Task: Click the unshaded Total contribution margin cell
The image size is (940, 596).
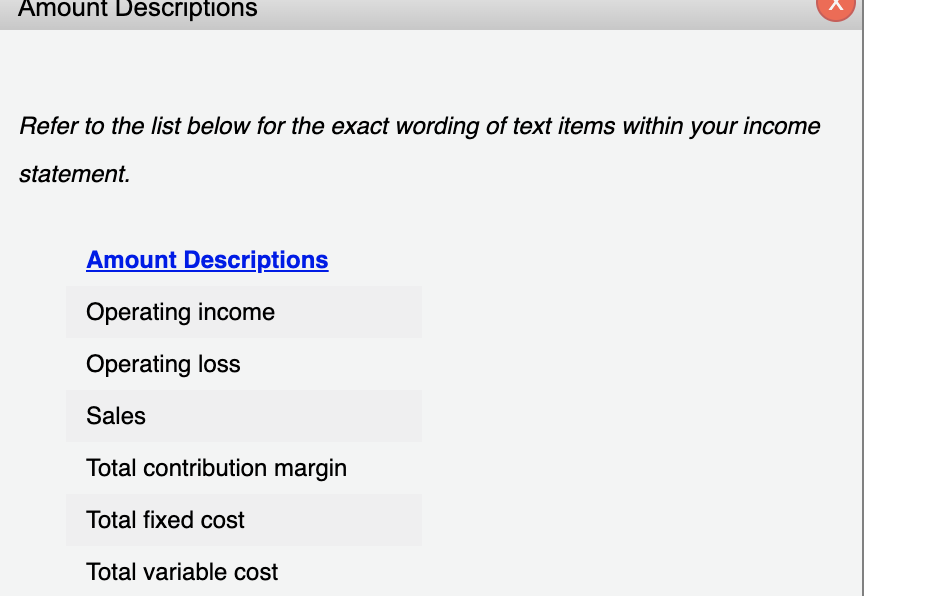Action: 243,468
